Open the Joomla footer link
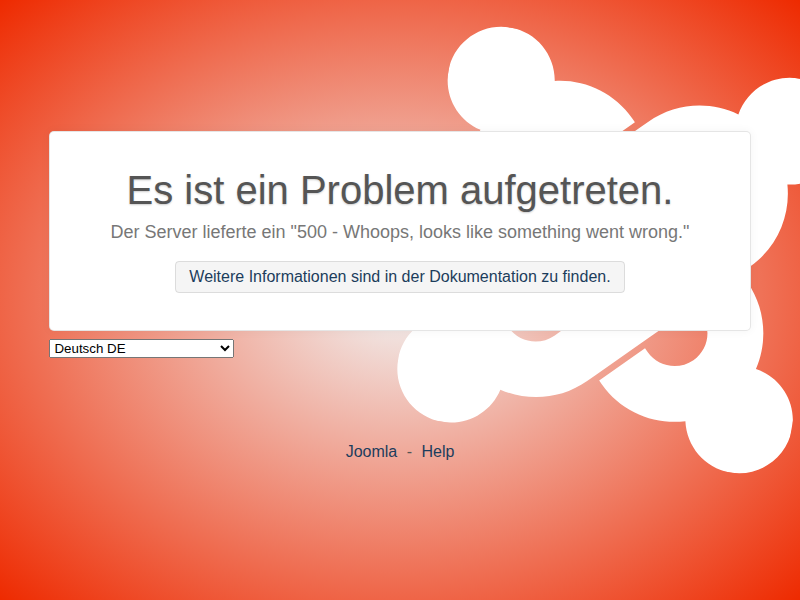Screen dimensions: 800x600 point(371,451)
